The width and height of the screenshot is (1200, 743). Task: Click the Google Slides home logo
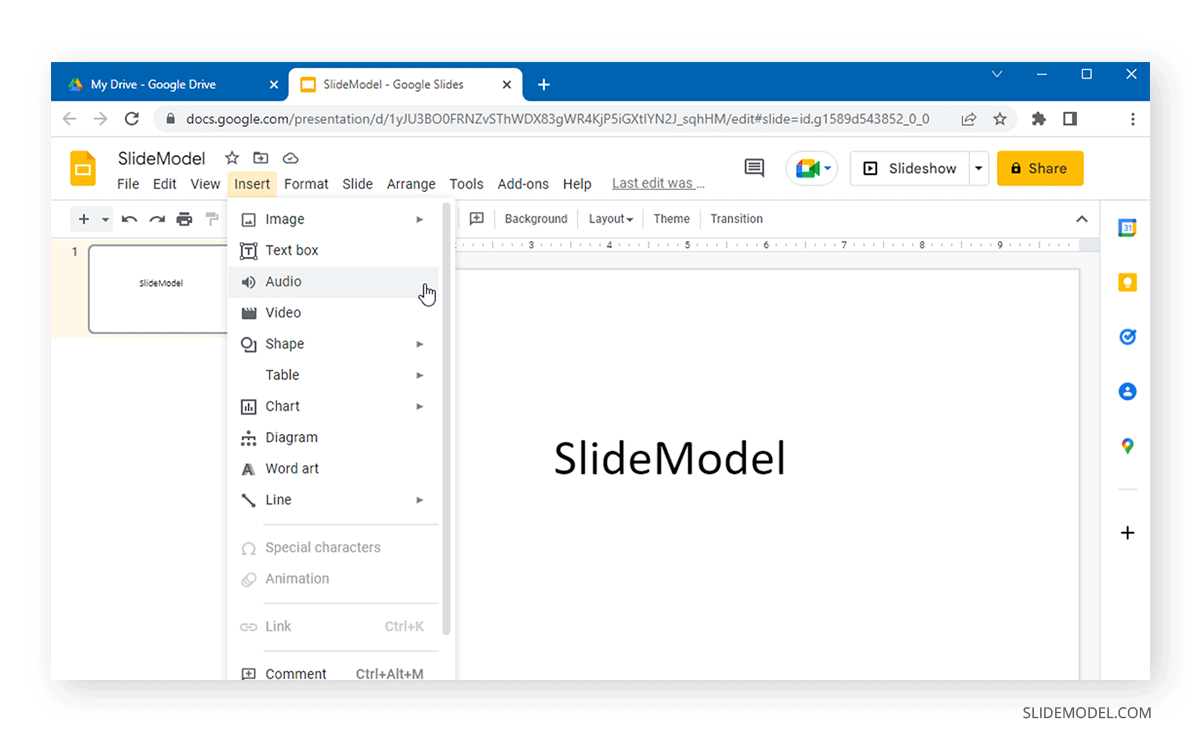coord(83,168)
